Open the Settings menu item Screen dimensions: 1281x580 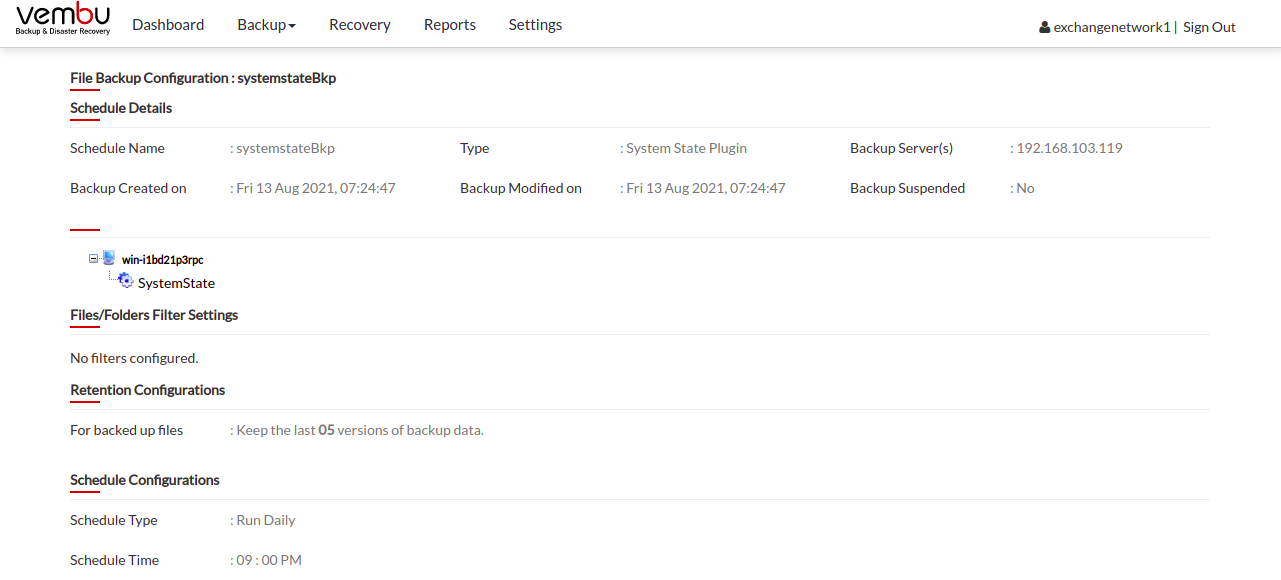tap(535, 25)
